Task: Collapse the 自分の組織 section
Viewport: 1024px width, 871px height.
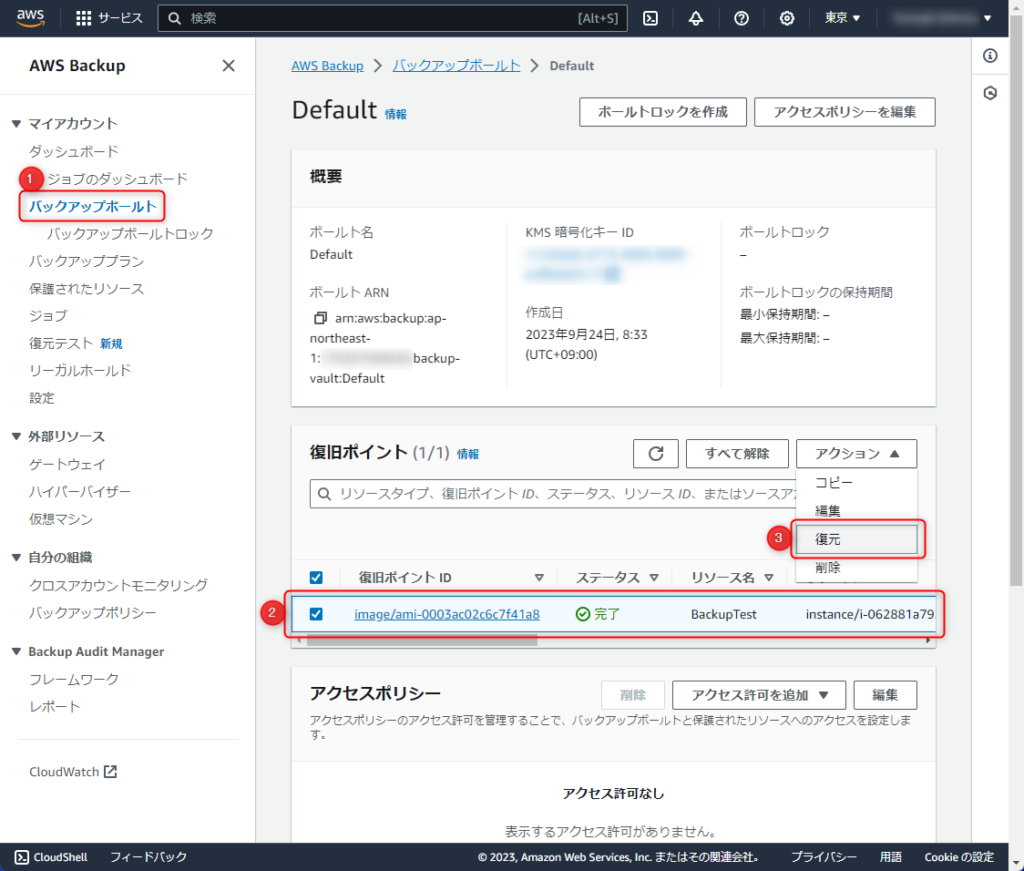Action: pos(16,557)
